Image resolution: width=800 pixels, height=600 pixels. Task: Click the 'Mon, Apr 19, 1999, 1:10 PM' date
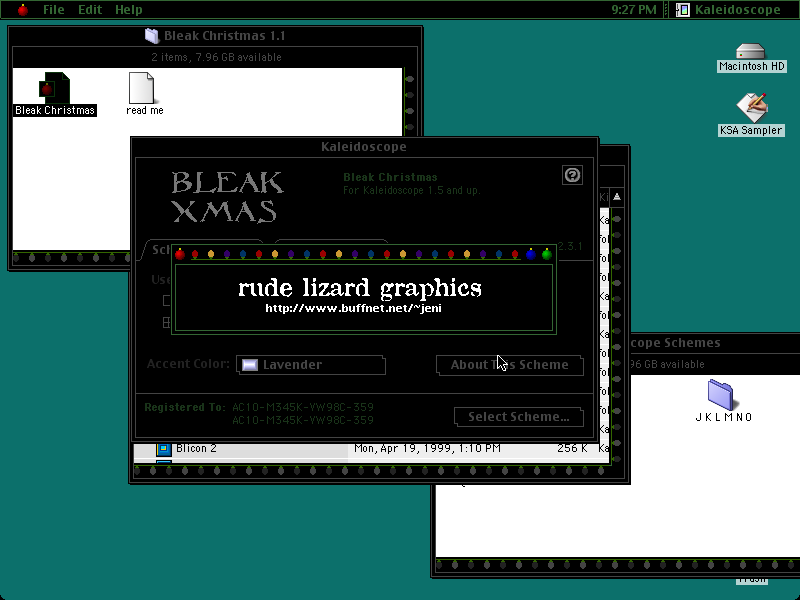(x=428, y=448)
